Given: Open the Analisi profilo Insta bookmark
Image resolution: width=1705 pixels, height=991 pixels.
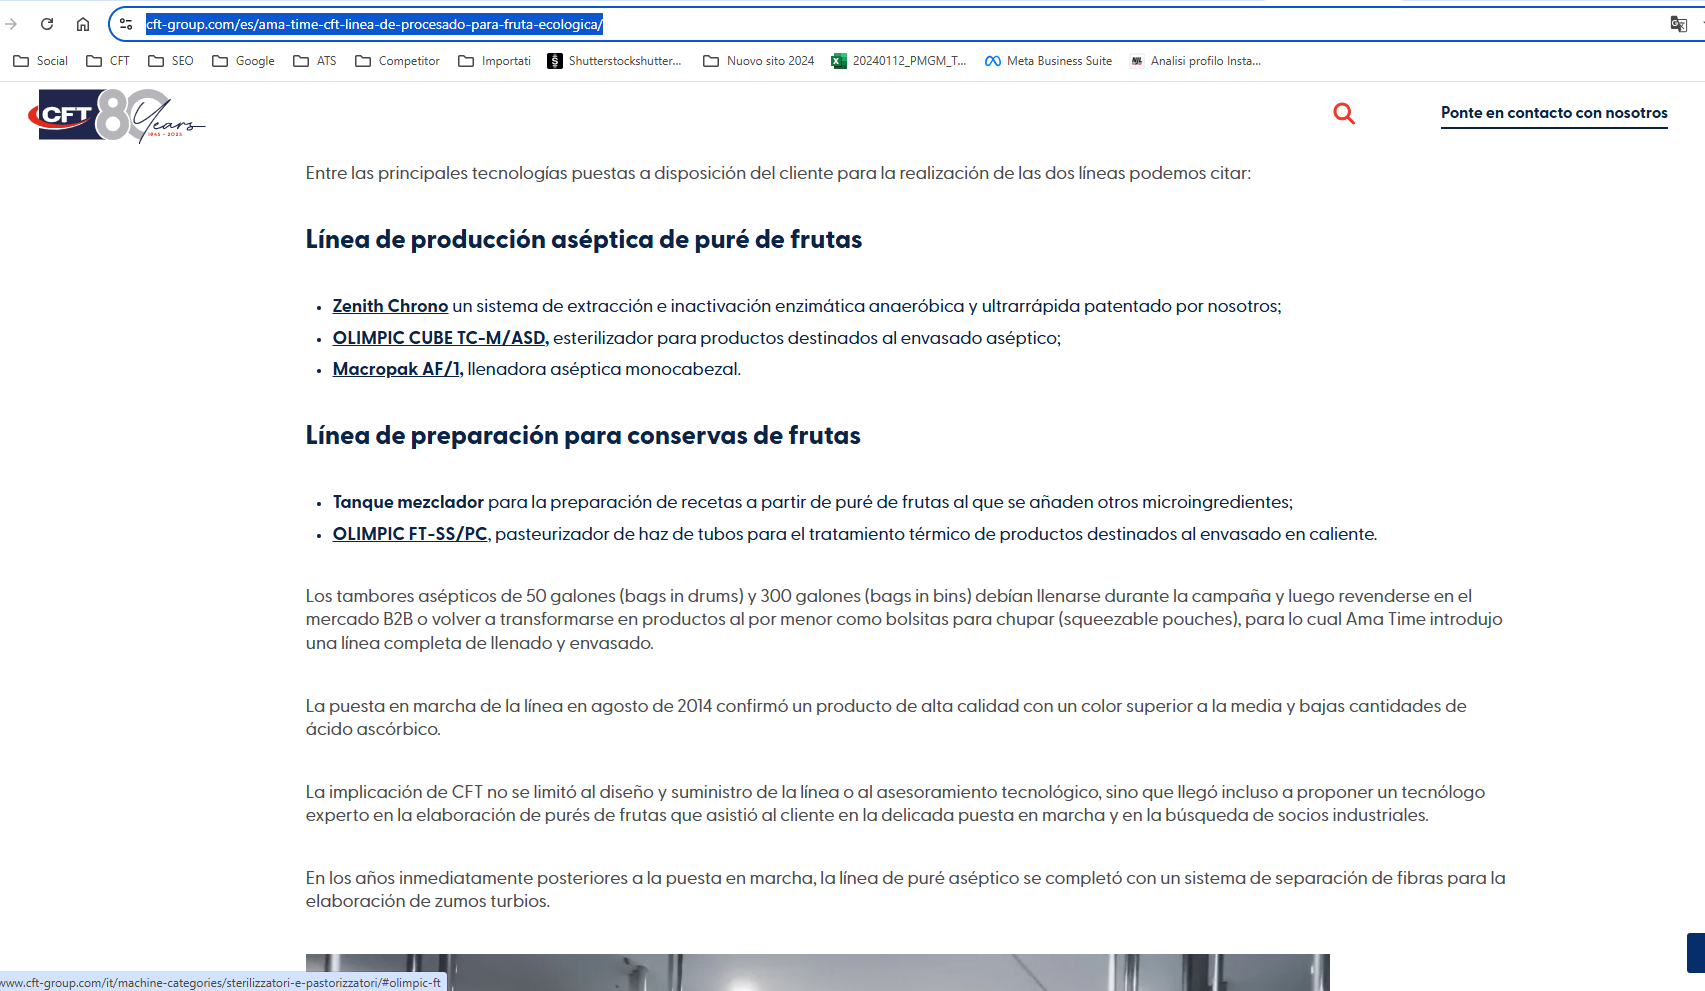Looking at the screenshot, I should tap(1195, 61).
